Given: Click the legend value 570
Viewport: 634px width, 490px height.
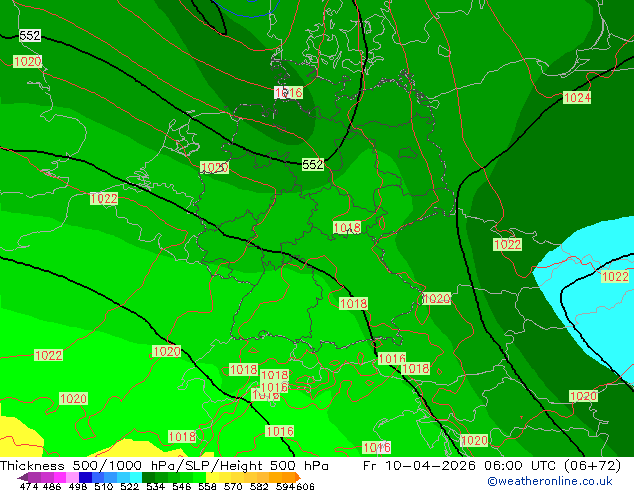Looking at the screenshot, I should pyautogui.click(x=233, y=486).
